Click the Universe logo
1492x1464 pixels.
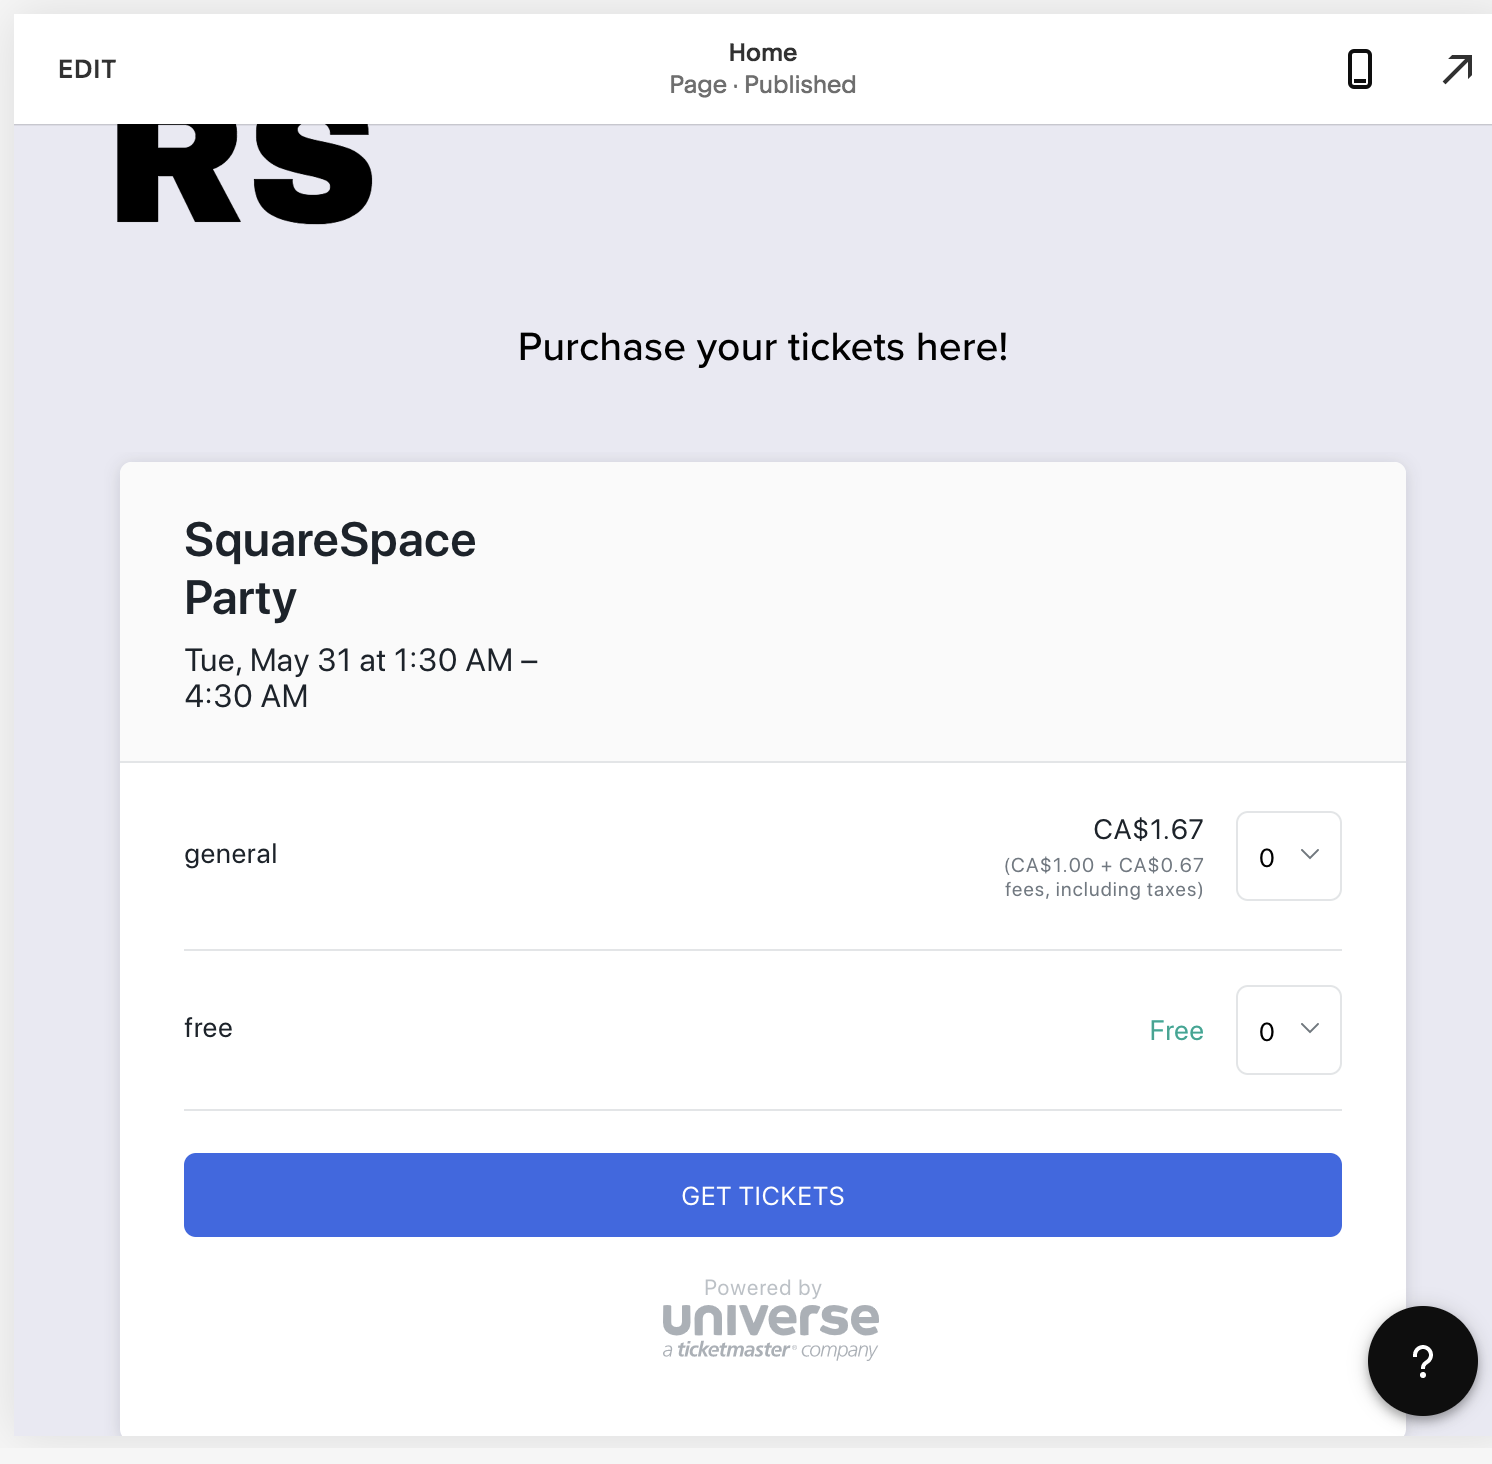(770, 1319)
